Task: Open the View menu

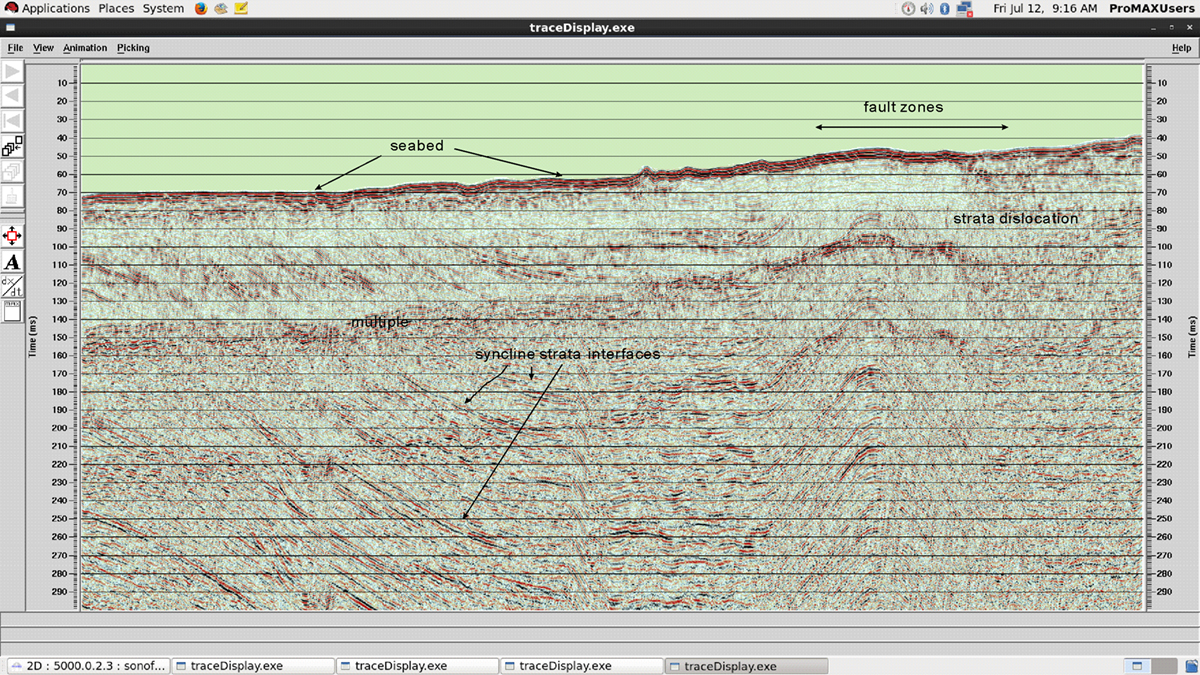Action: click(43, 47)
